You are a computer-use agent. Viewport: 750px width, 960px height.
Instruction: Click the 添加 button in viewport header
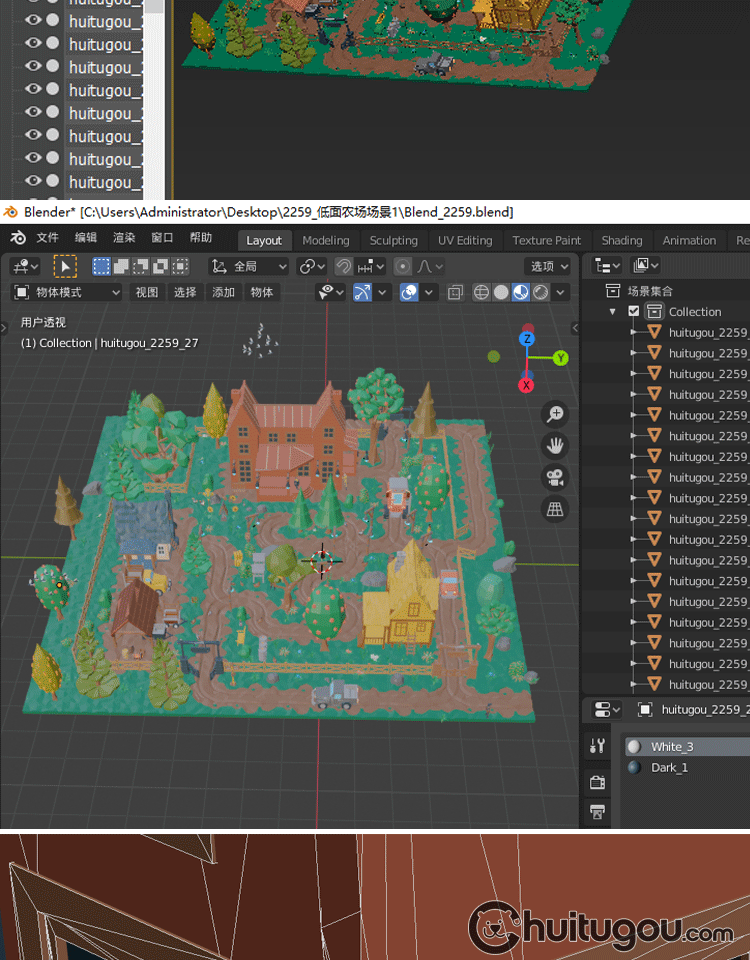click(223, 292)
